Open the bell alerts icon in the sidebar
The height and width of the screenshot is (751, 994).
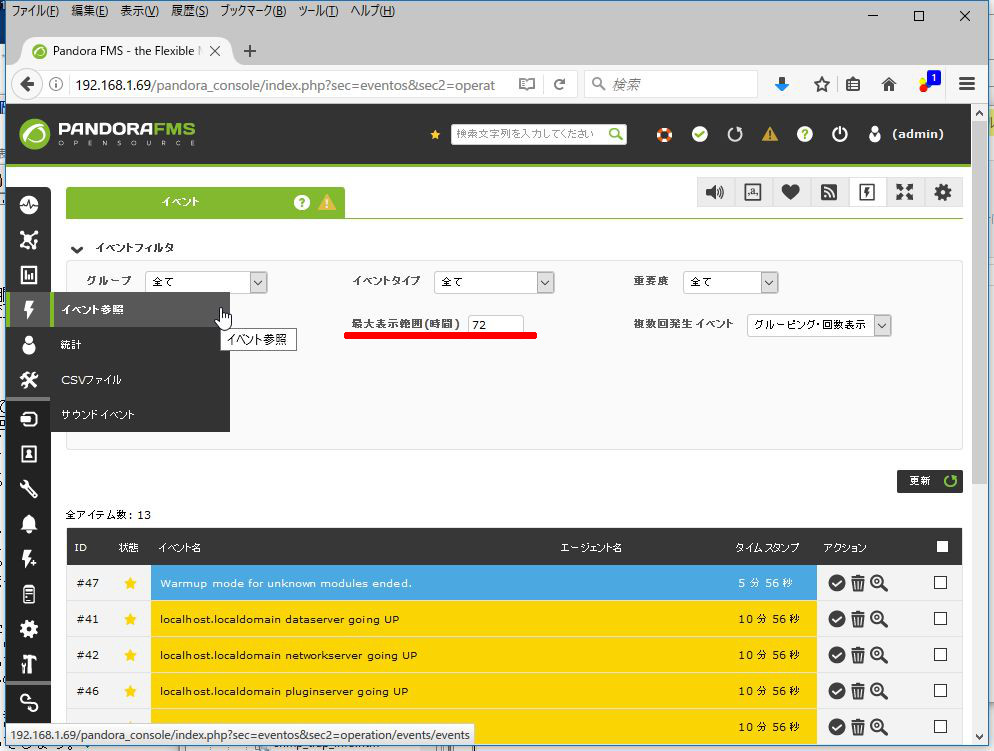click(29, 524)
